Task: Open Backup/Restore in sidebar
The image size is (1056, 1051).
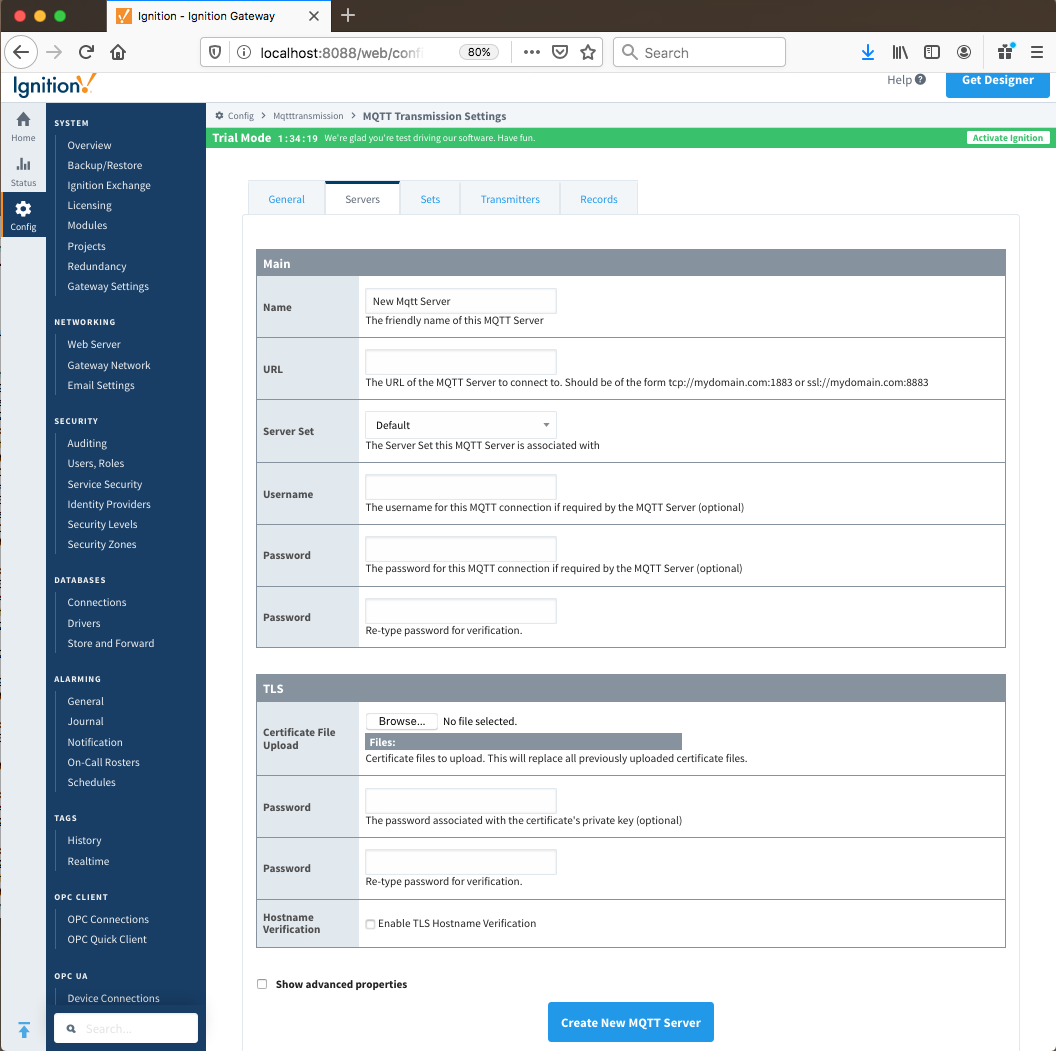Action: pos(104,166)
